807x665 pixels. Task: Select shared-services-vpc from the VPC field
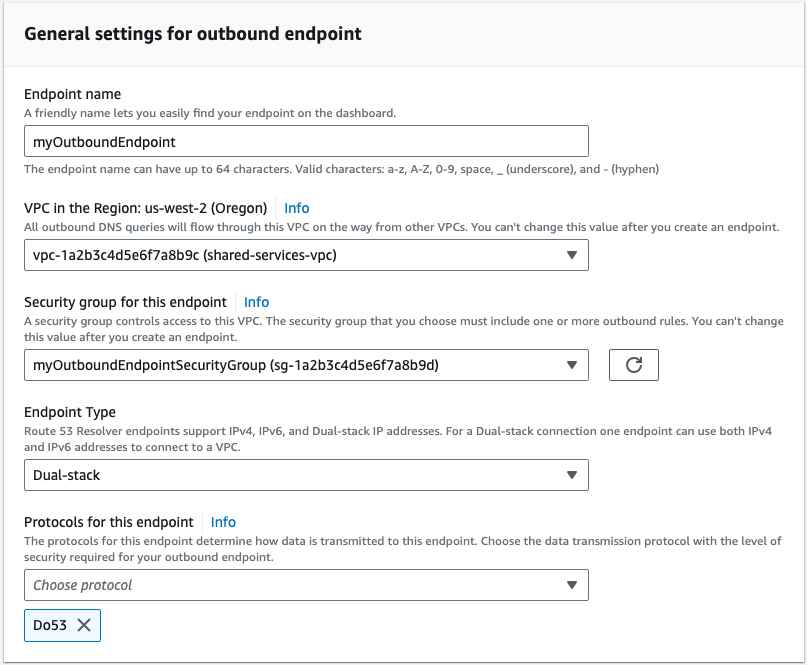[306, 255]
